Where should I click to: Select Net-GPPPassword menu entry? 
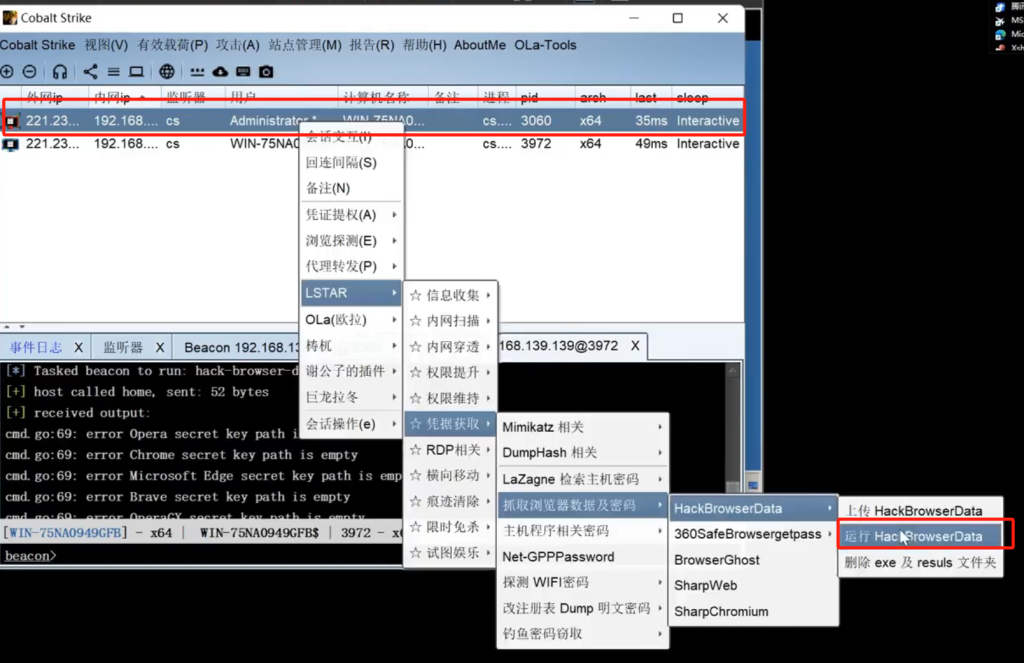(x=583, y=557)
